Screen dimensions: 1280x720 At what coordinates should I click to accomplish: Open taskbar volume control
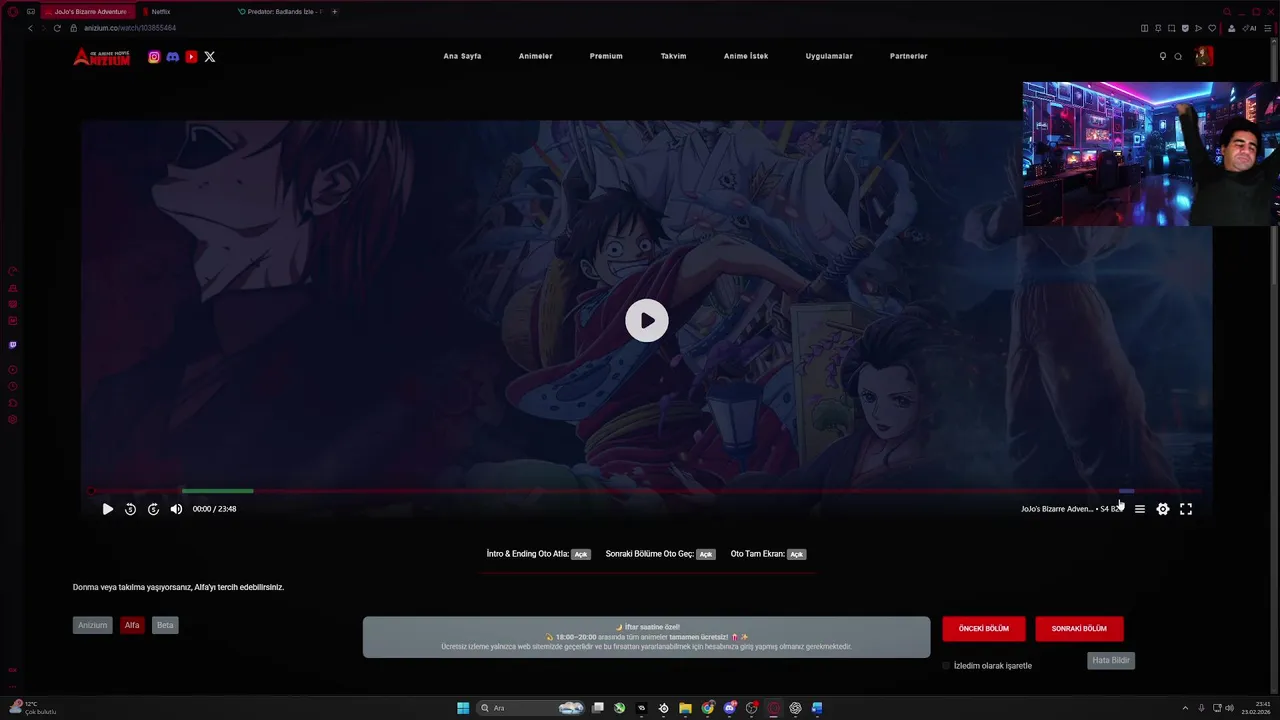coord(1229,708)
